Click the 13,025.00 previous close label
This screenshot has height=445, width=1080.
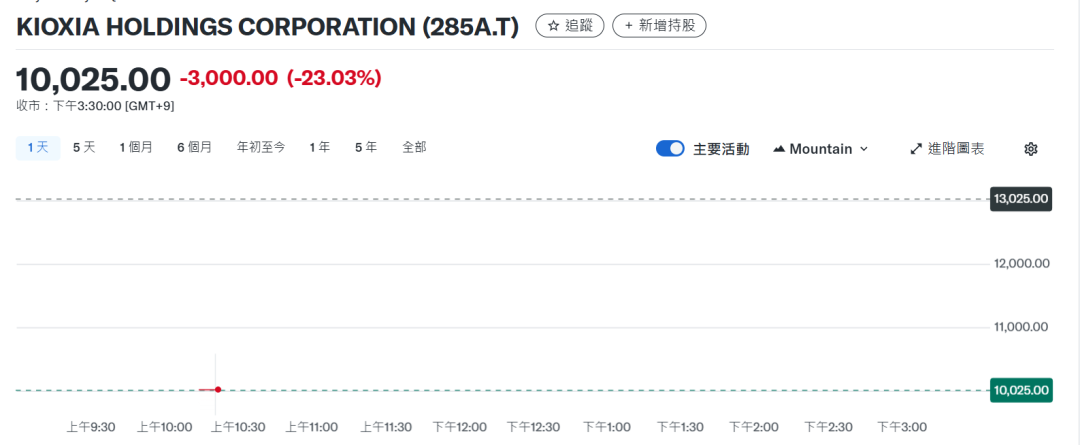click(1021, 199)
